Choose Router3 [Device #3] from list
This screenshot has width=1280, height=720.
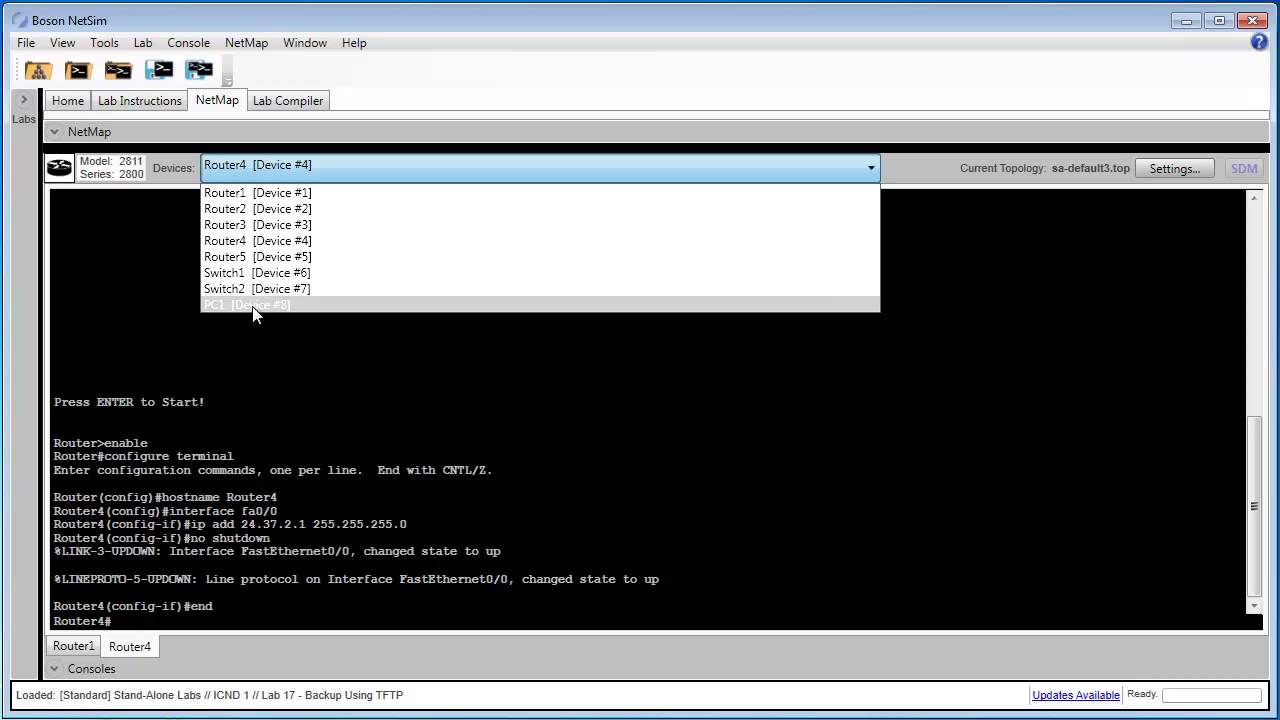540,225
